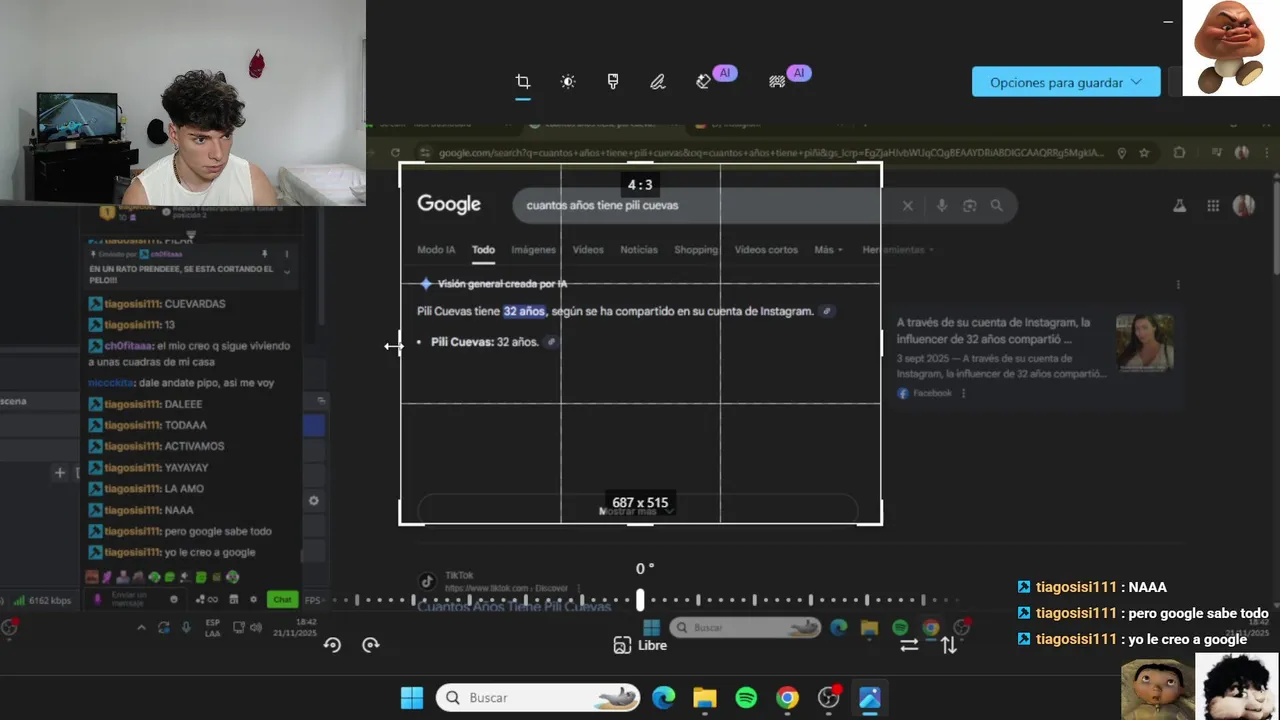Click the taskbar Buscar search box
Screen dimensions: 1280x720
tap(538, 698)
